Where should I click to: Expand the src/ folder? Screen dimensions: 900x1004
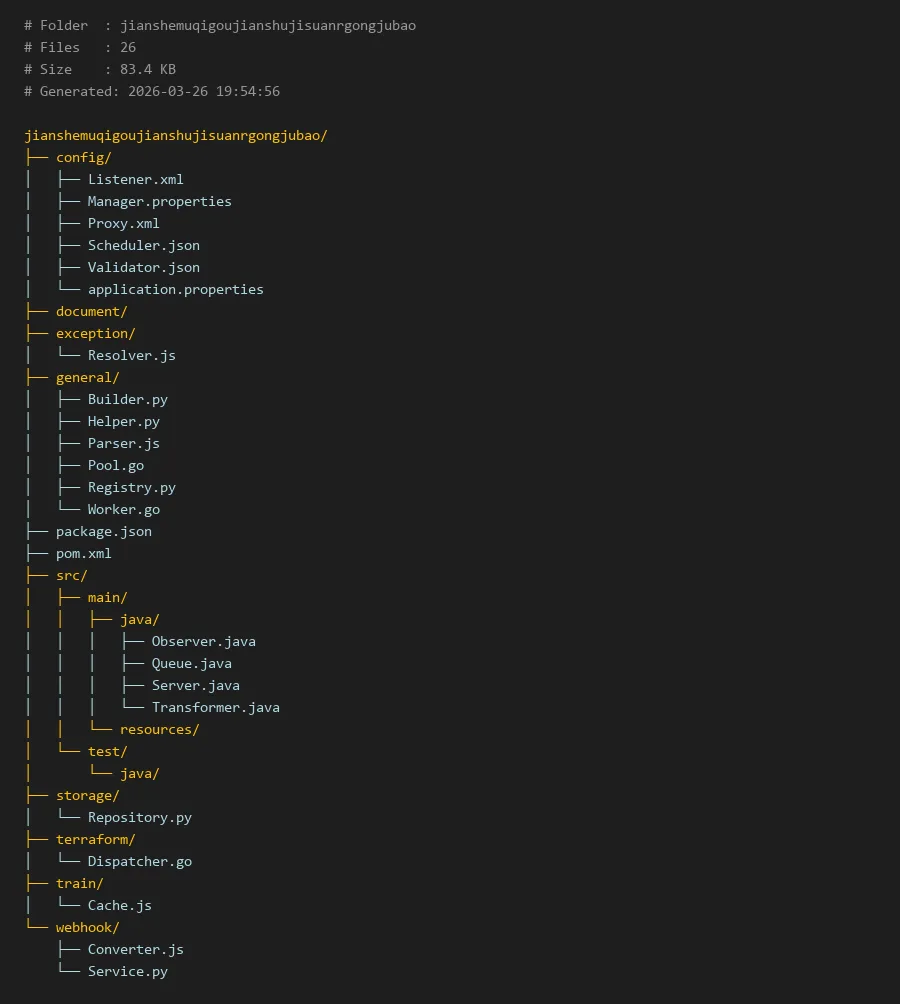click(71, 575)
